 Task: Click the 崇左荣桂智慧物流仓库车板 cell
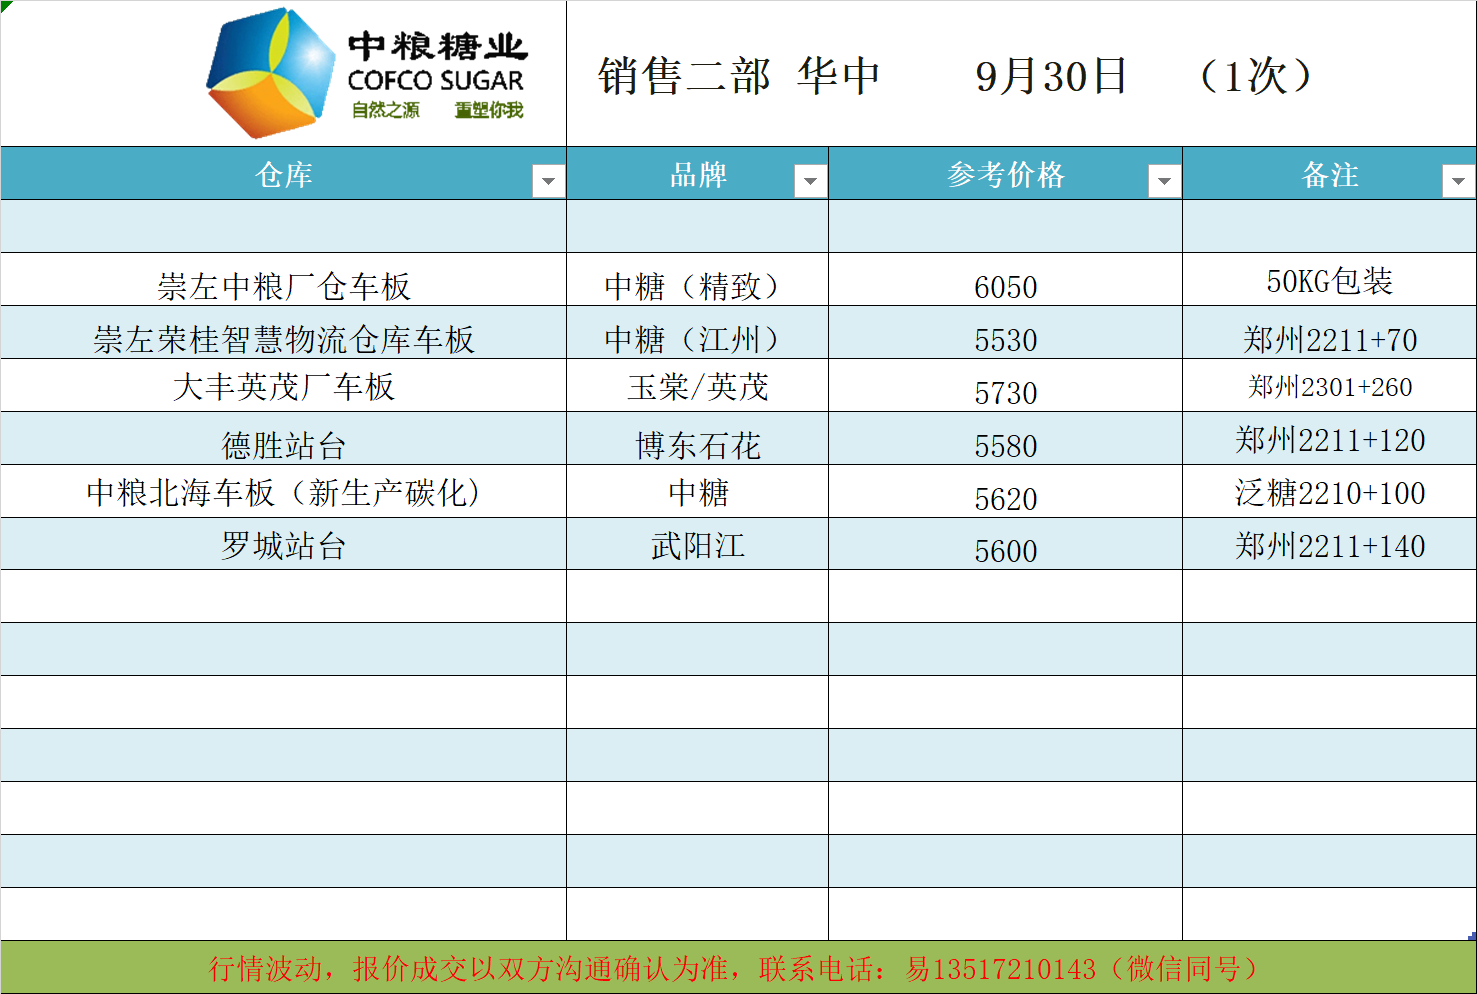[x=284, y=339]
